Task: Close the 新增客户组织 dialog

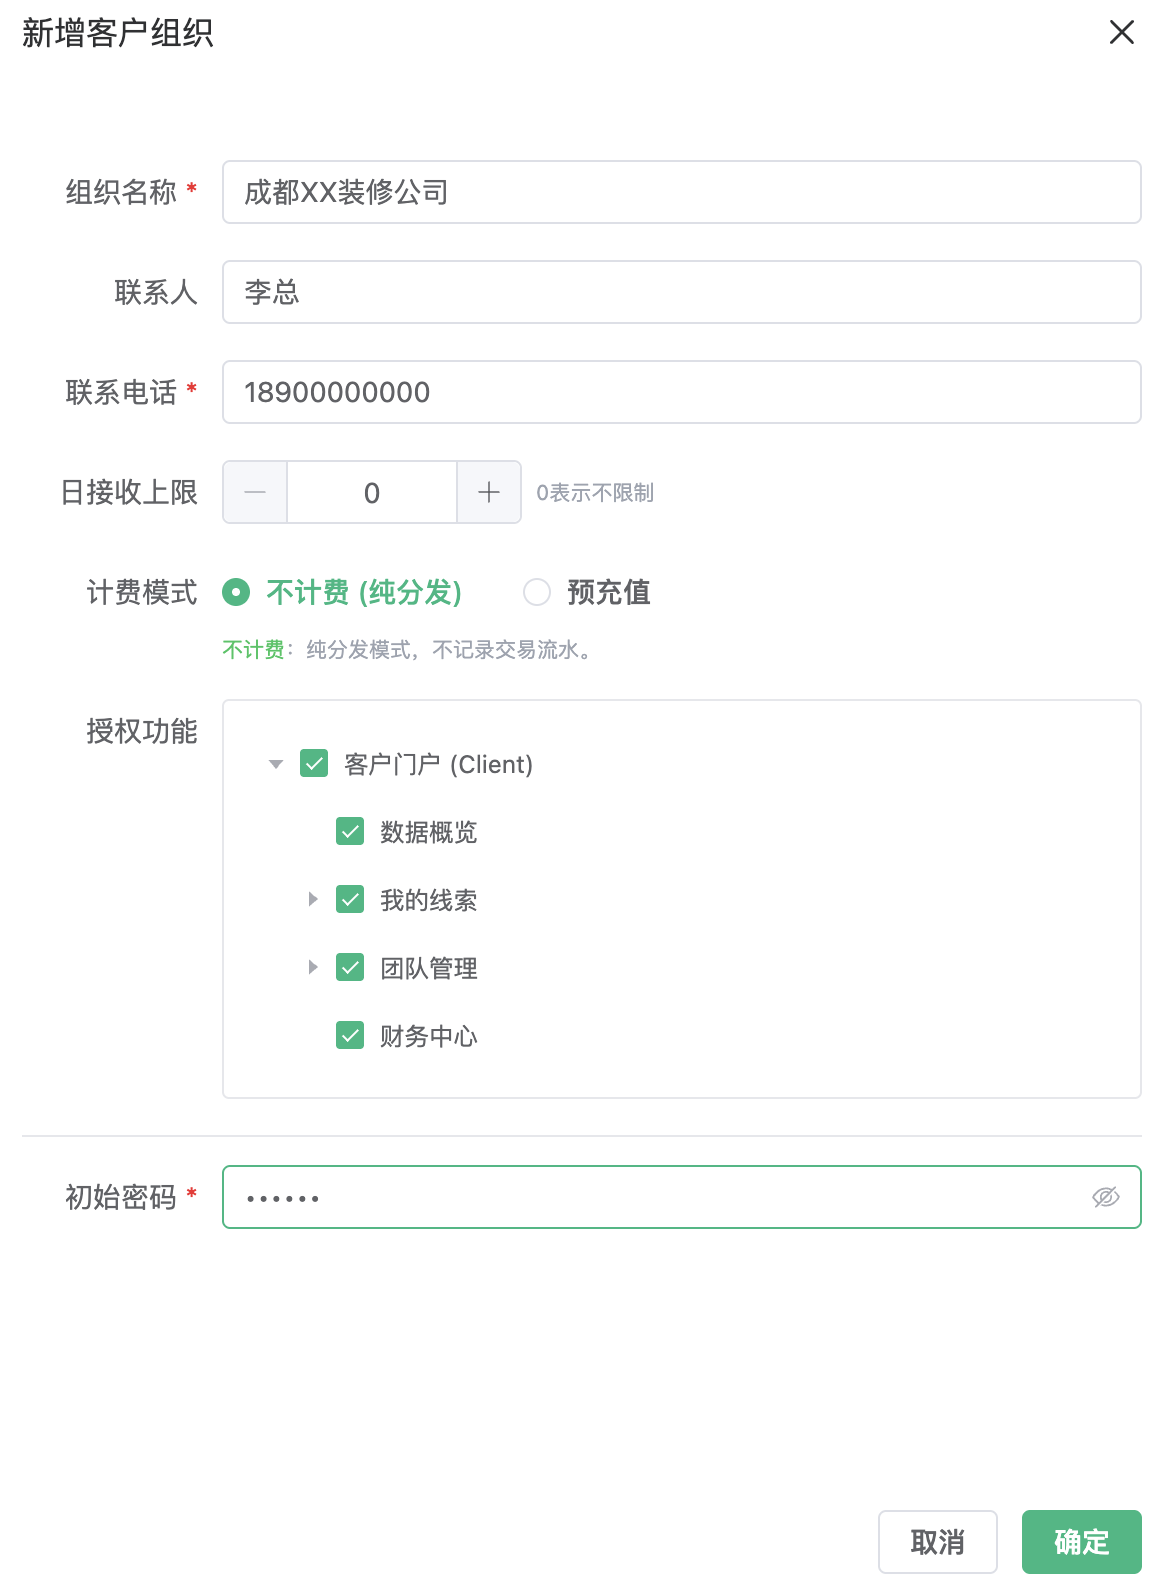Action: pos(1121,33)
